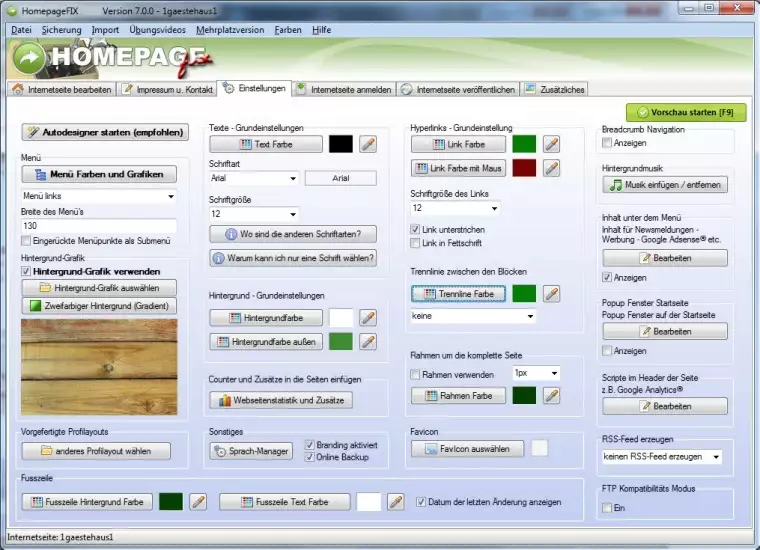The image size is (760, 550).
Task: Click eyedropper for Fusszeile Hintergrund Farbe
Action: (198, 502)
